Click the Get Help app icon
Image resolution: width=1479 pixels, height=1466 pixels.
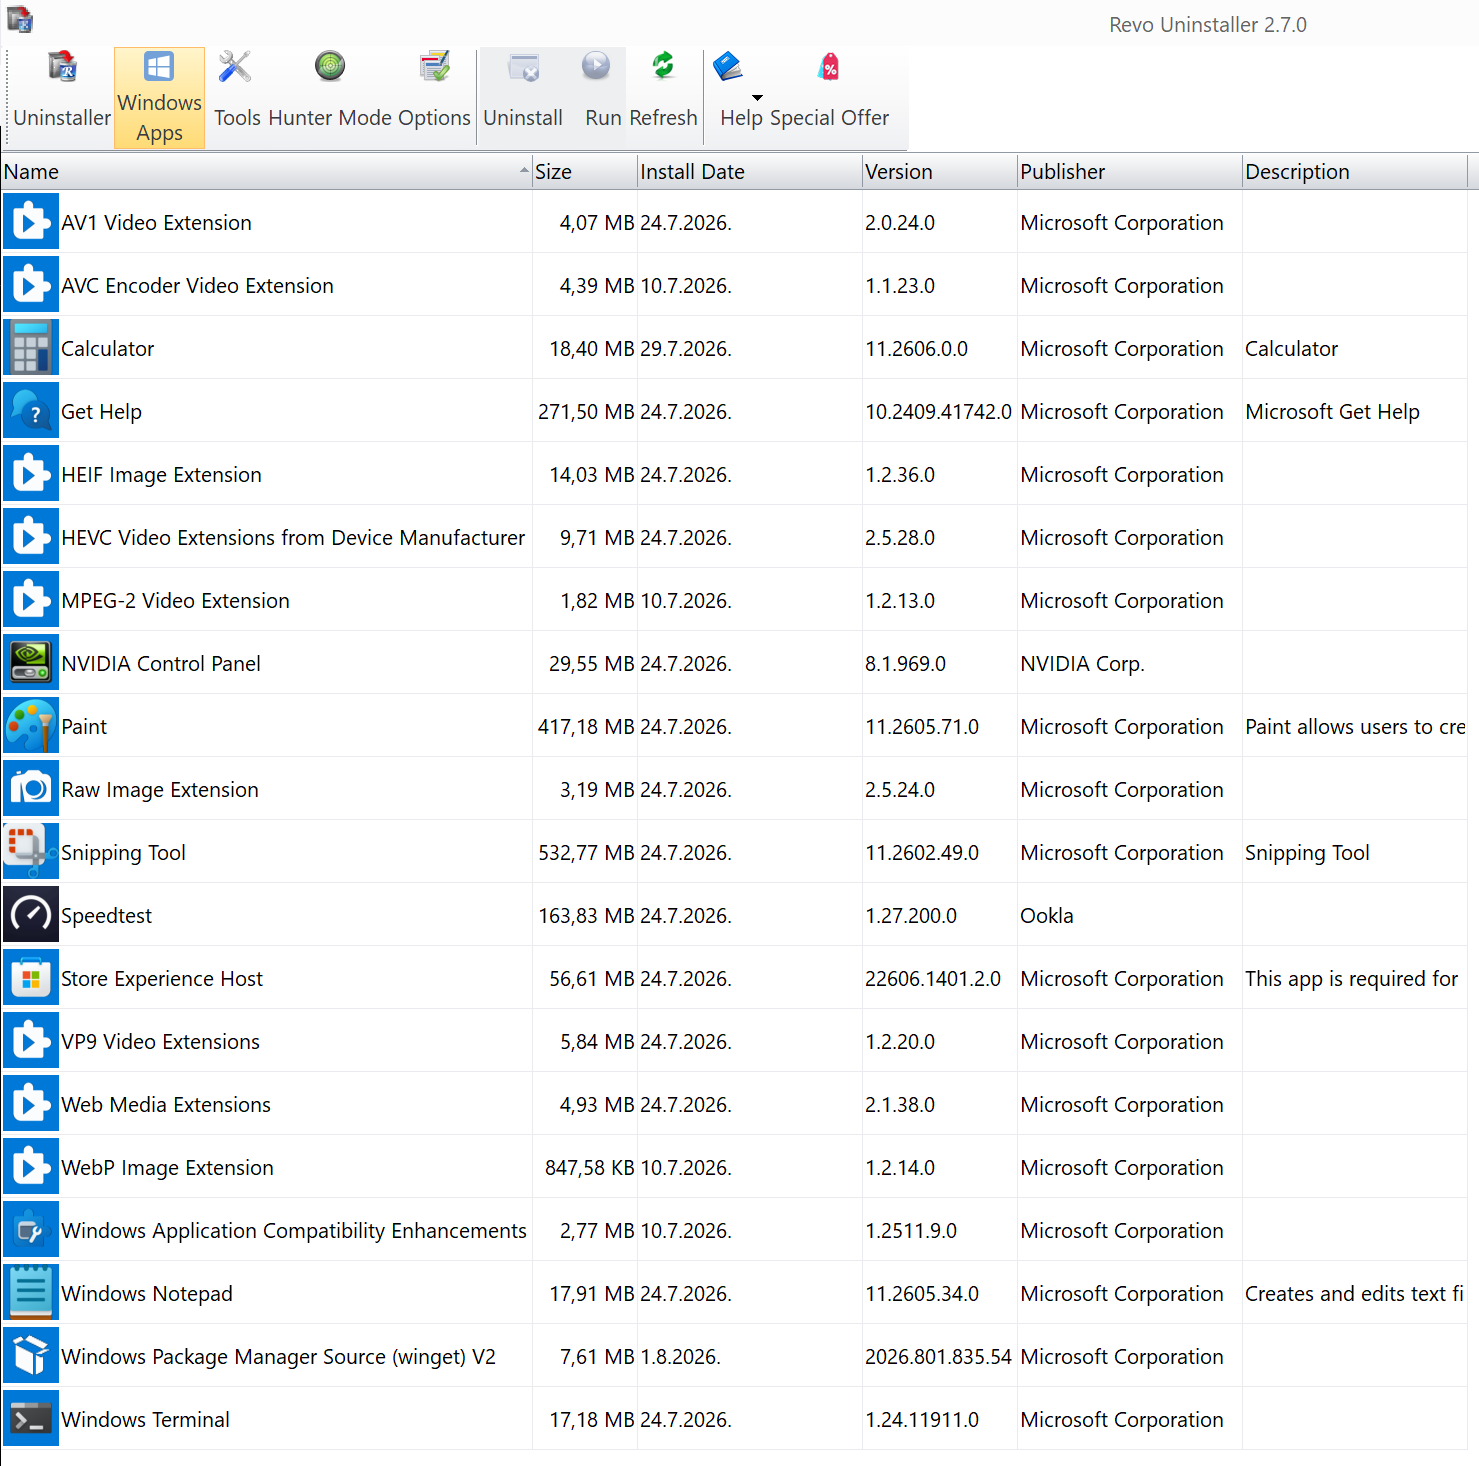coord(31,411)
